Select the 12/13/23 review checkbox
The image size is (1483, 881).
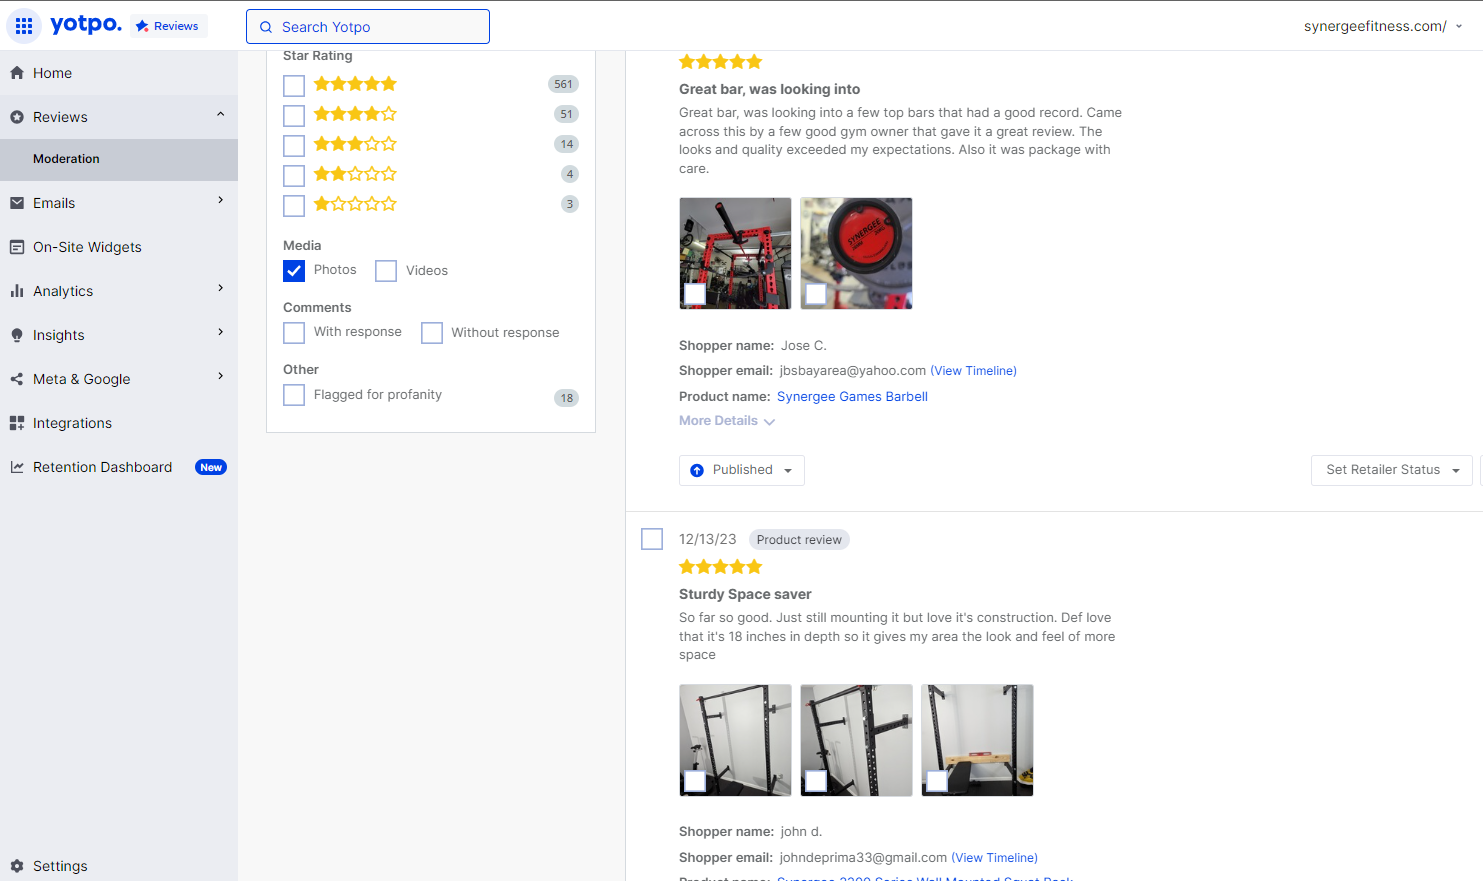[x=652, y=539]
